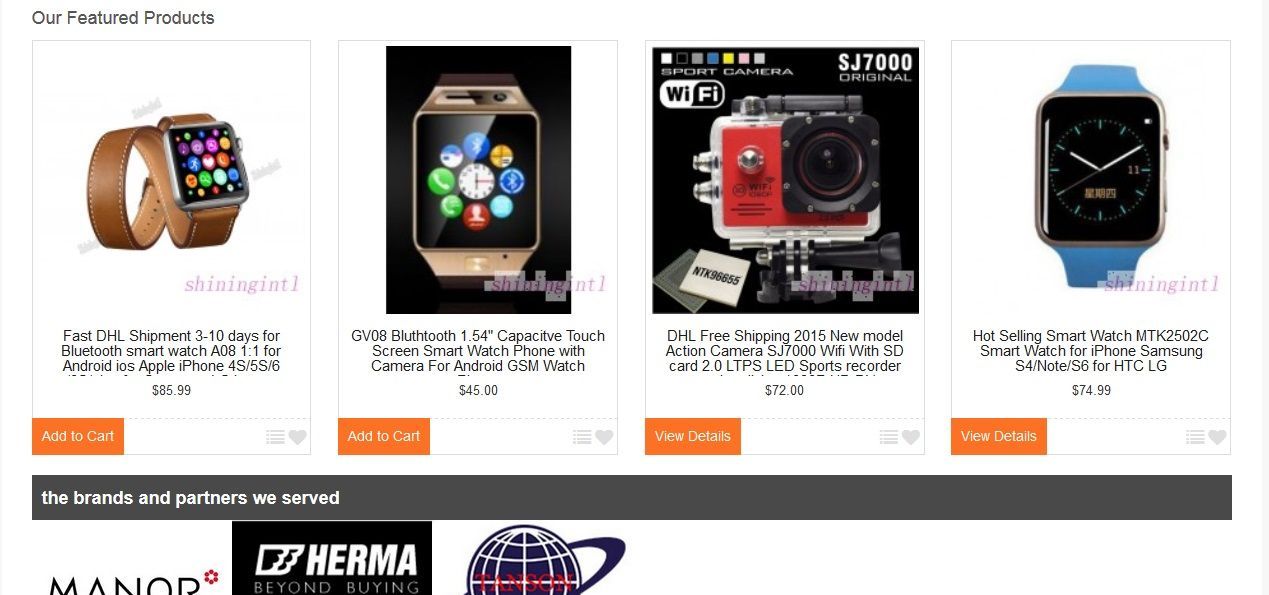Image resolution: width=1269 pixels, height=595 pixels.
Task: Click compare list icon for A08 Bluetooth watch
Action: point(276,437)
